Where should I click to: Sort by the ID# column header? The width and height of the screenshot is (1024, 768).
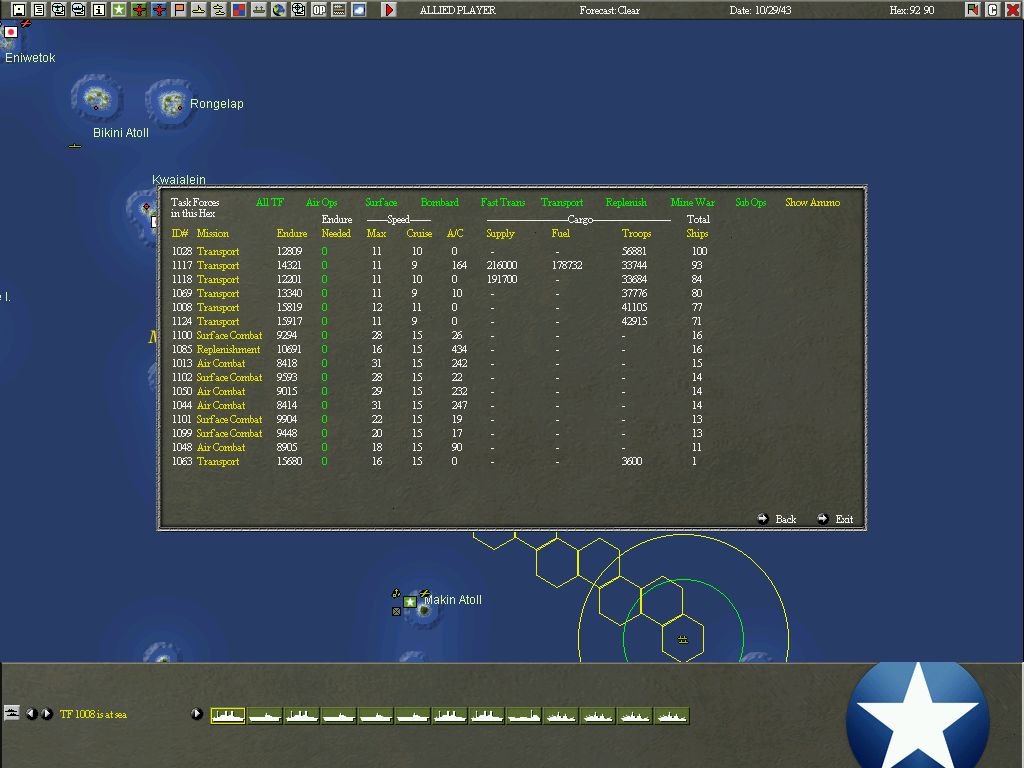[x=180, y=234]
